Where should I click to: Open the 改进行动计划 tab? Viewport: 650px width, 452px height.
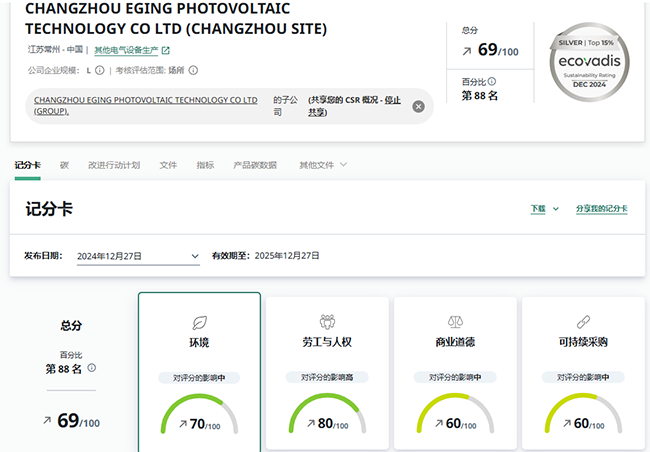114,165
